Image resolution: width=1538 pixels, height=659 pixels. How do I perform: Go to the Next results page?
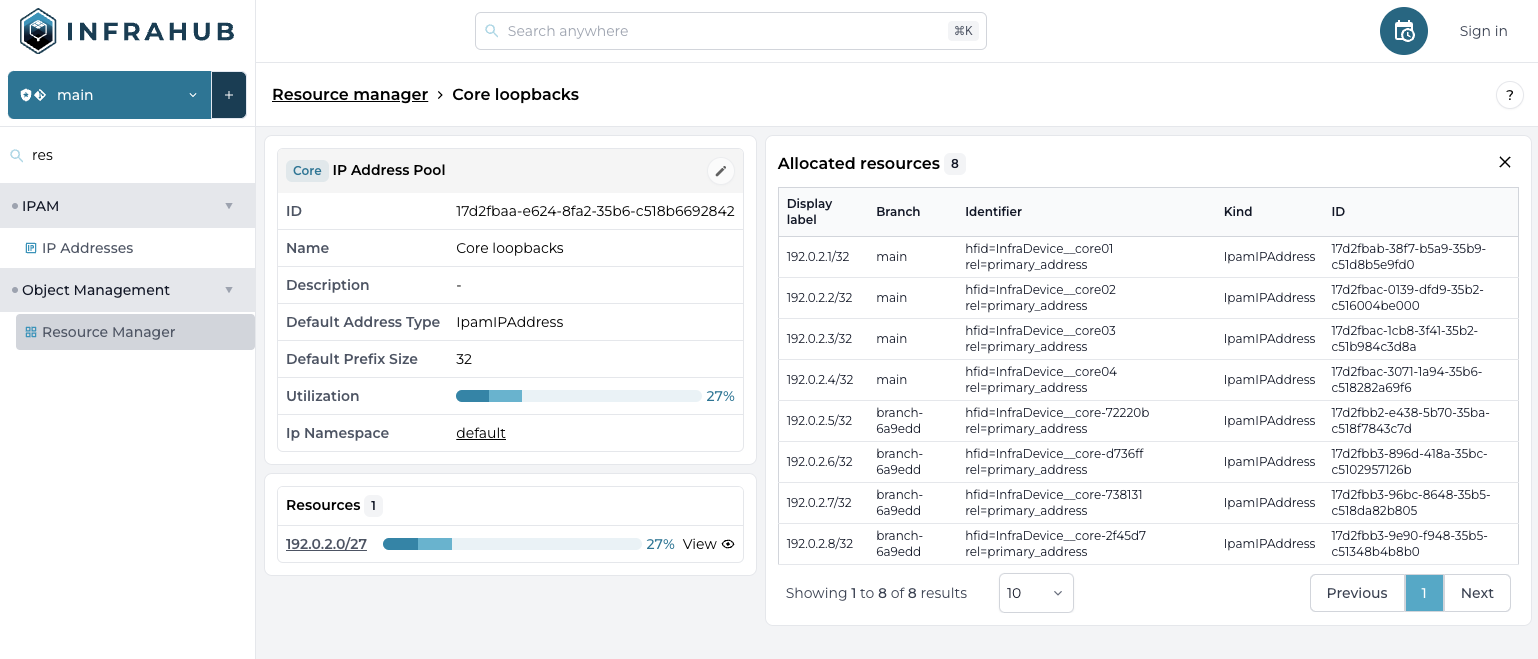tap(1476, 593)
